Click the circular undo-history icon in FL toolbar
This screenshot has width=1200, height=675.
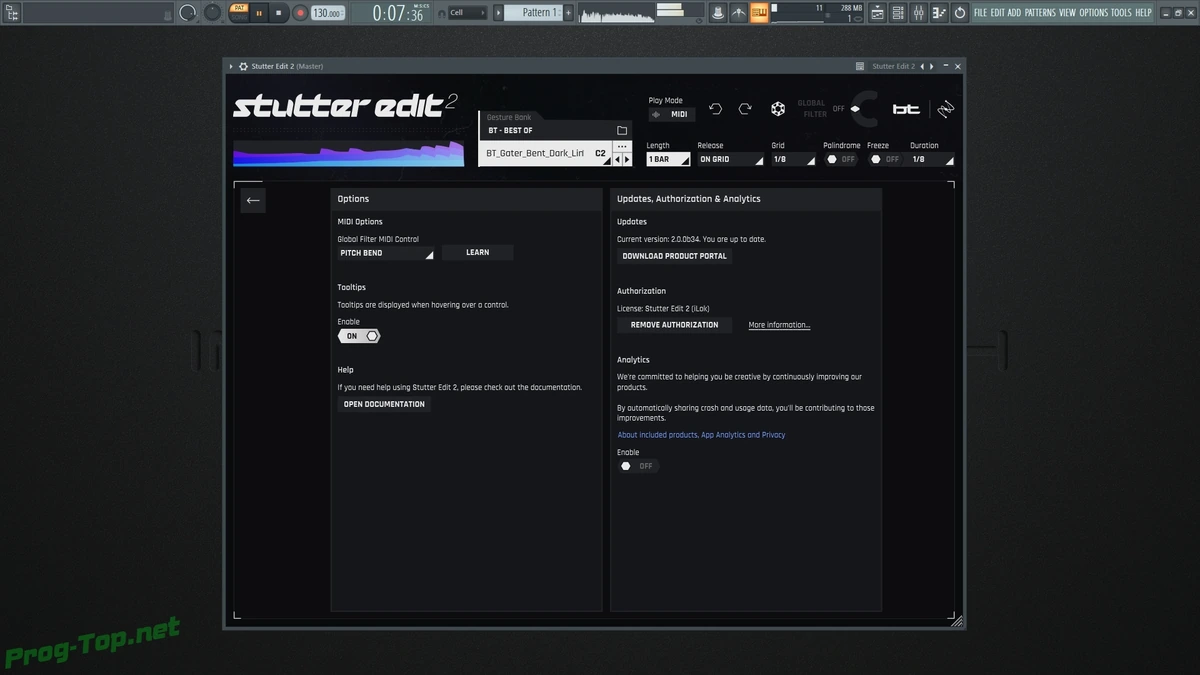click(x=961, y=13)
